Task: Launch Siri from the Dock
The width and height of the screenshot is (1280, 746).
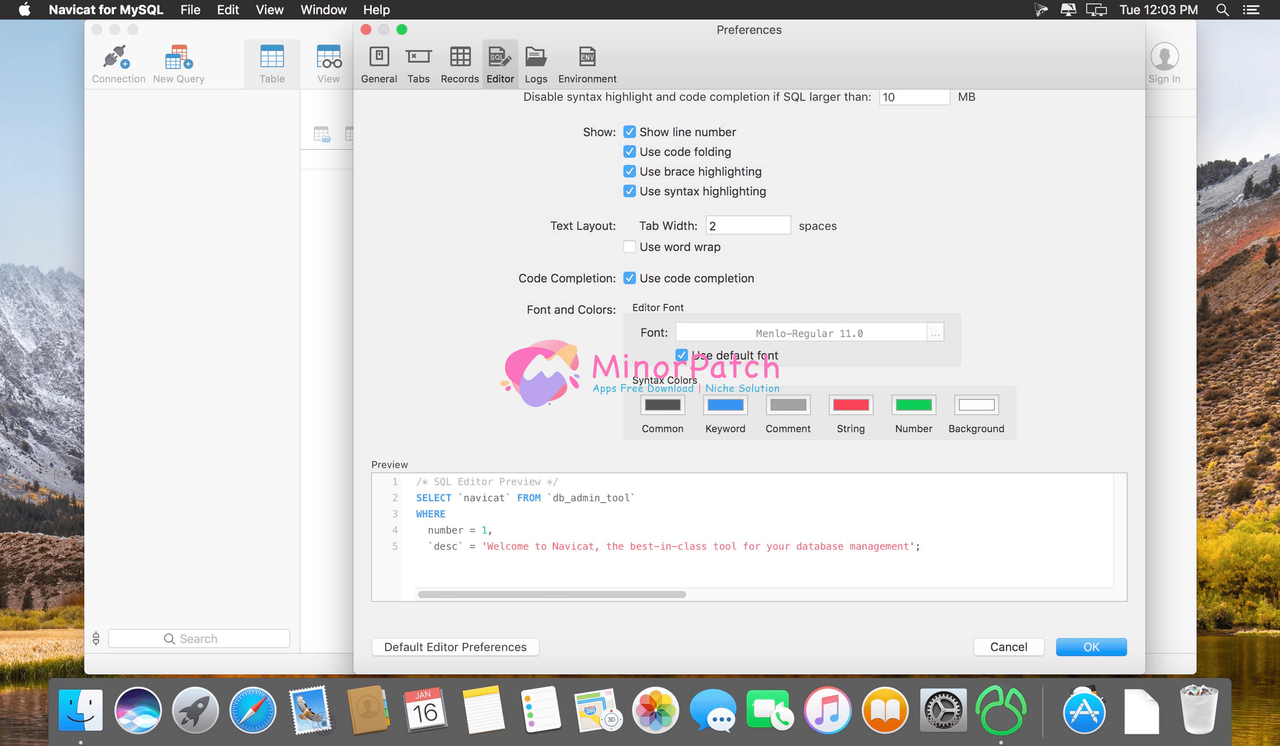Action: tap(138, 710)
